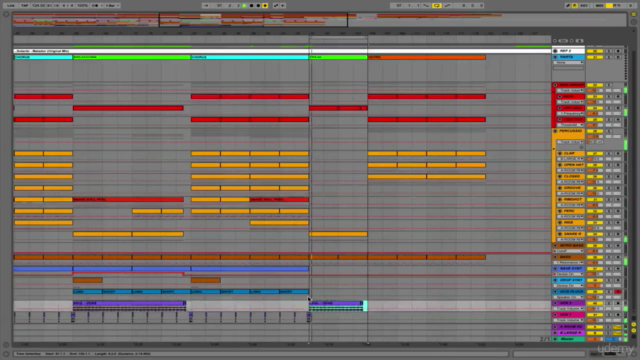Toggle Follow playback button left of position
This screenshot has width=640, height=360.
point(206,6)
